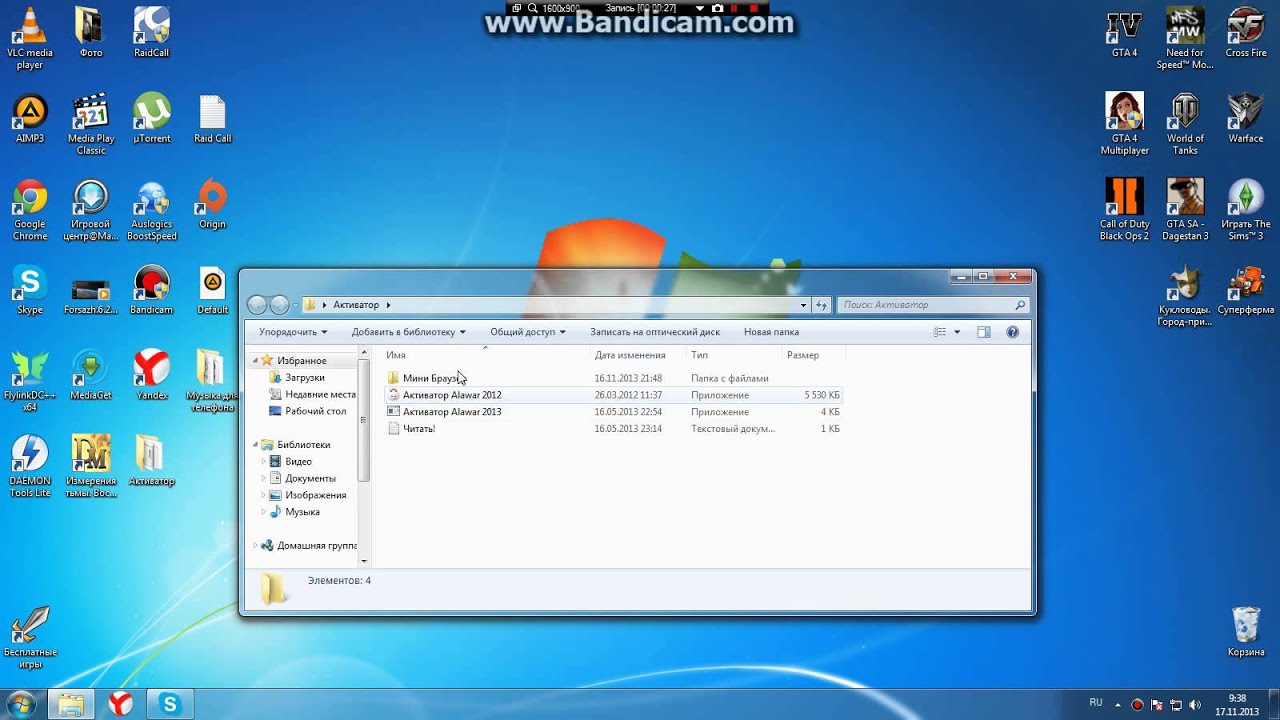
Task: Switch input language via RU indicator
Action: tap(1096, 703)
